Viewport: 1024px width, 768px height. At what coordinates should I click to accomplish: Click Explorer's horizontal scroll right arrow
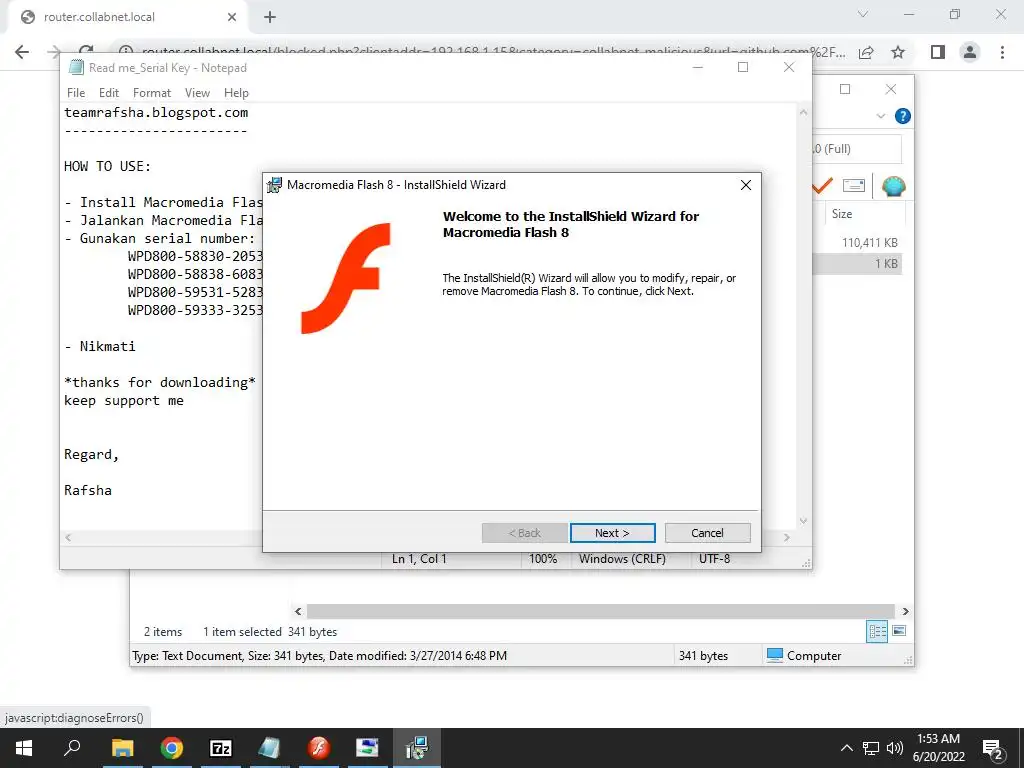905,611
